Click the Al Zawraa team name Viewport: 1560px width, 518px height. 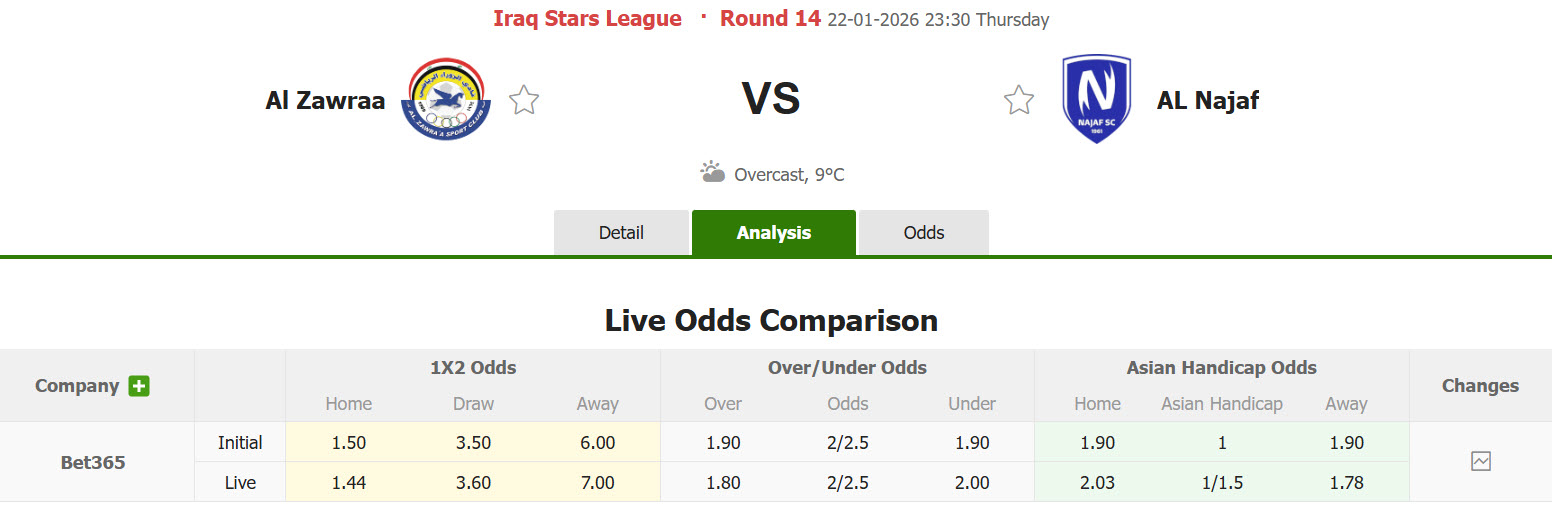[325, 100]
